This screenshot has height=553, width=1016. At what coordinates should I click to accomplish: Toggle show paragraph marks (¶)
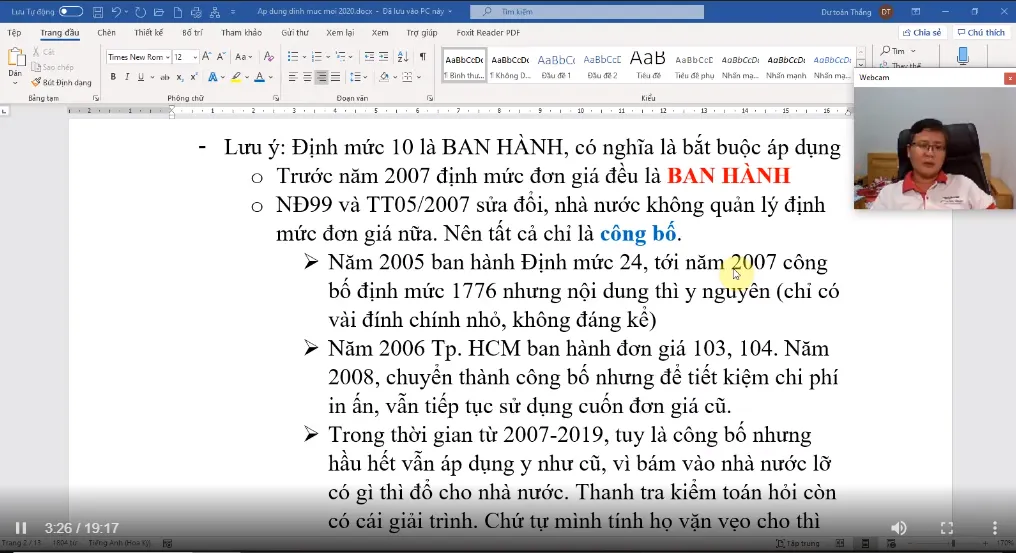point(423,57)
